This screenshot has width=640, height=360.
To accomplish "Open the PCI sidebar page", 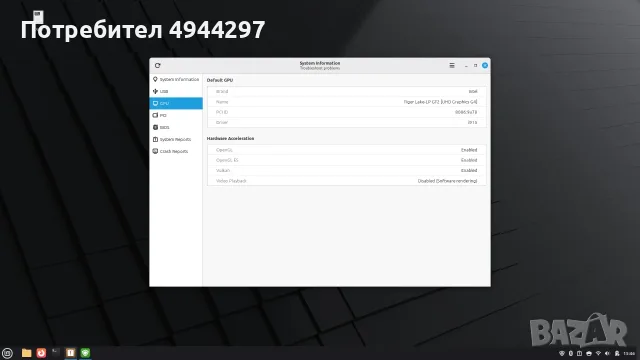I will (x=176, y=116).
